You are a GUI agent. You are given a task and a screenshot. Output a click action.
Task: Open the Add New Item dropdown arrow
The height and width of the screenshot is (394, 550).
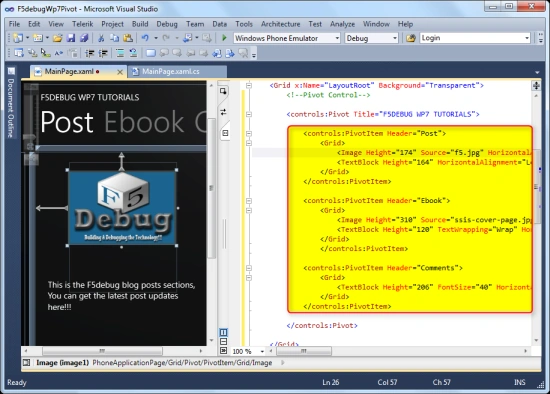47,38
